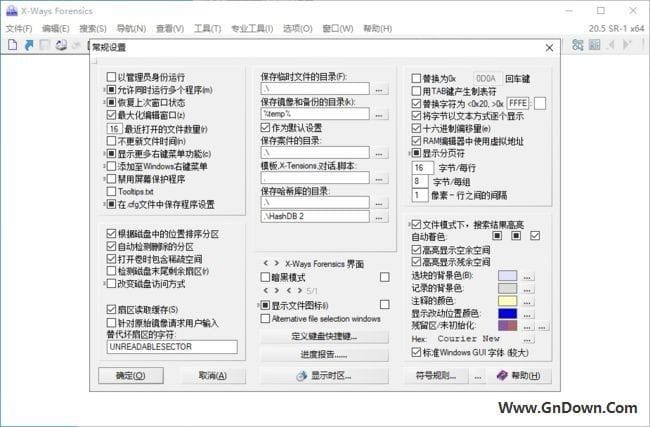Viewport: 650px width, 427px height.
Task: Check Alternative file selection windows
Action: click(265, 318)
